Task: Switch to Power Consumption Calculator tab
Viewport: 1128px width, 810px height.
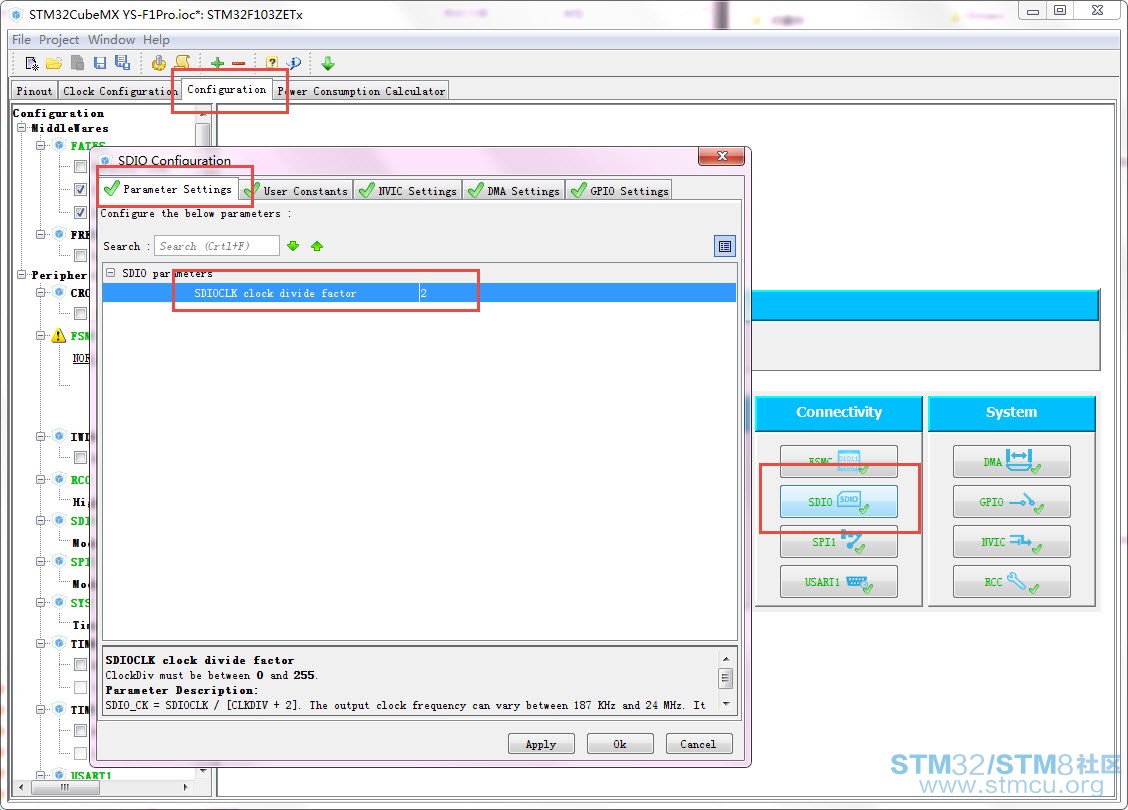Action: (x=361, y=91)
